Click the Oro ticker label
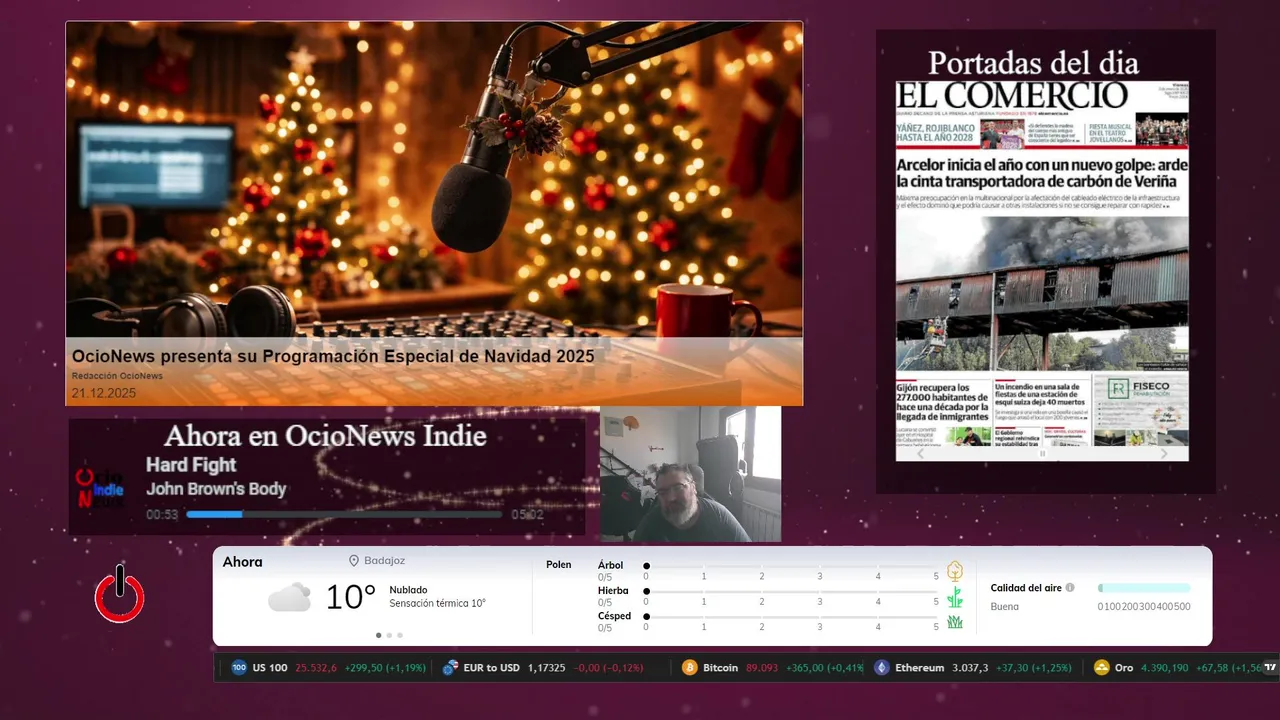The height and width of the screenshot is (720, 1280). [1124, 667]
